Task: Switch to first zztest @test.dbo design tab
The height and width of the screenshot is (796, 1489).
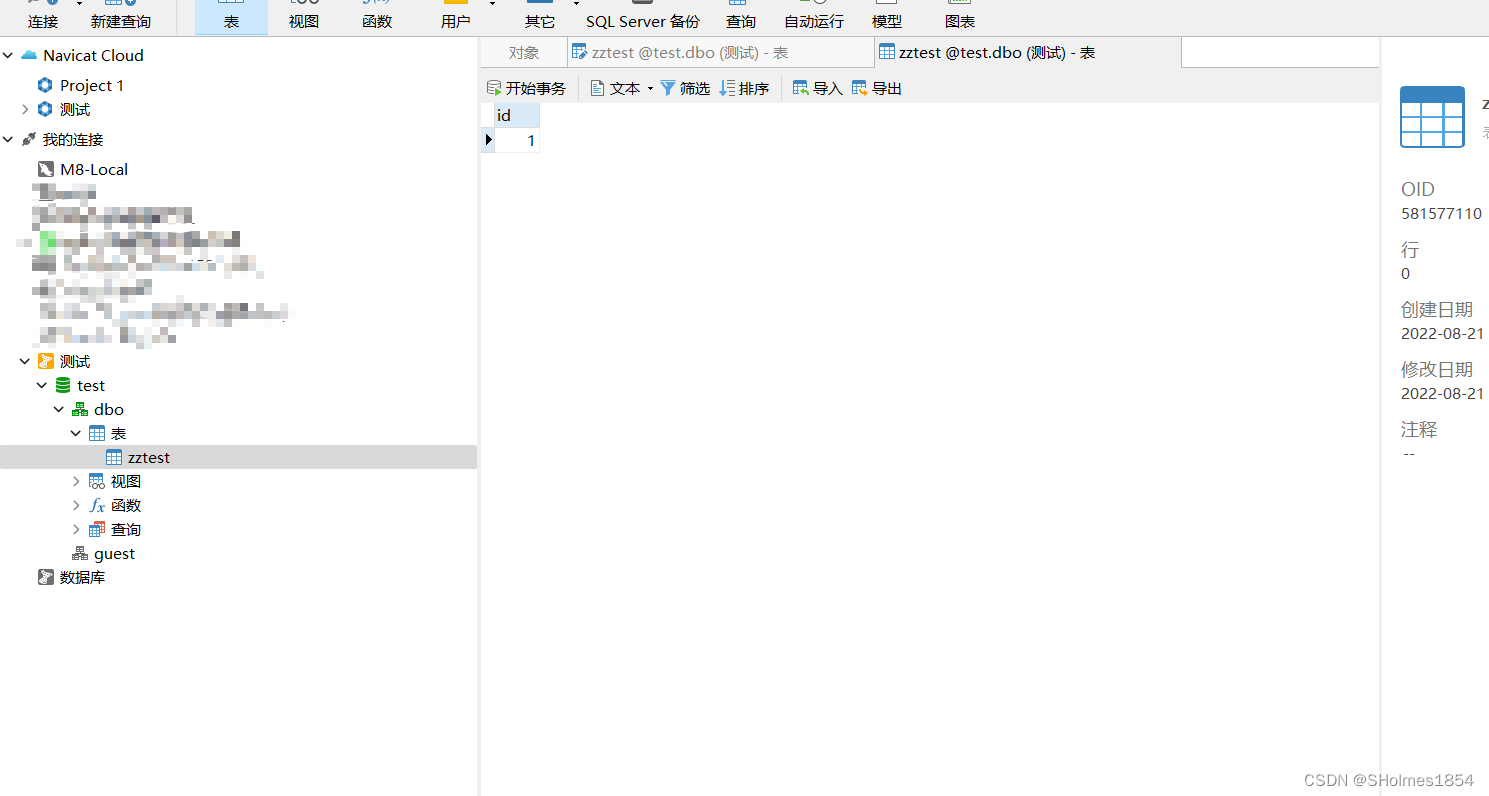Action: tap(720, 53)
